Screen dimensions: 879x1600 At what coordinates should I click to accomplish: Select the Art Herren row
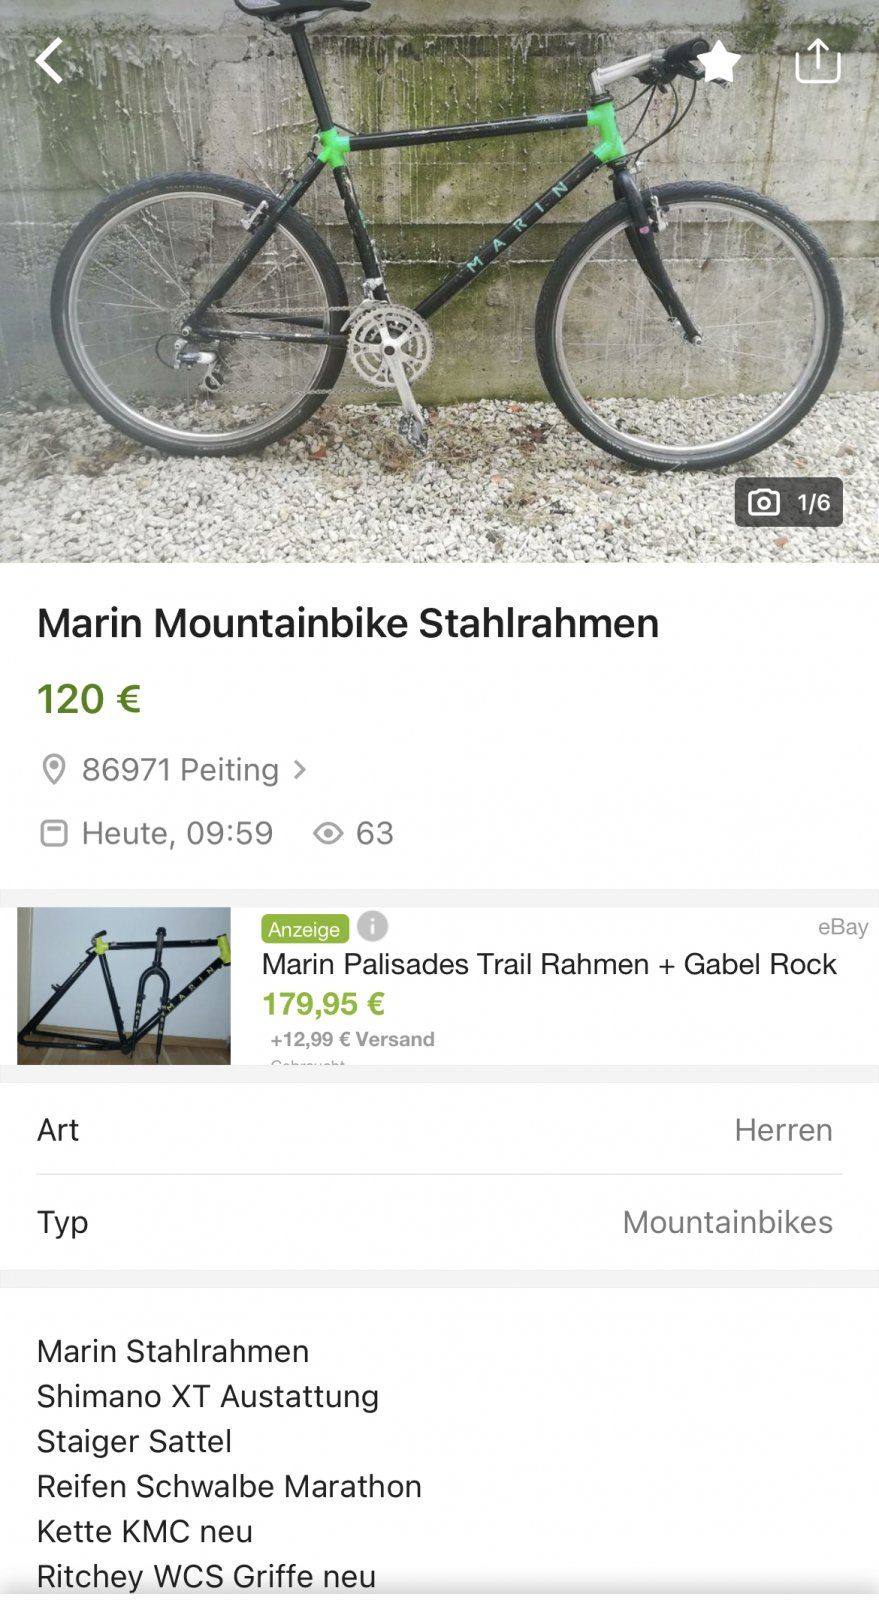click(439, 1129)
